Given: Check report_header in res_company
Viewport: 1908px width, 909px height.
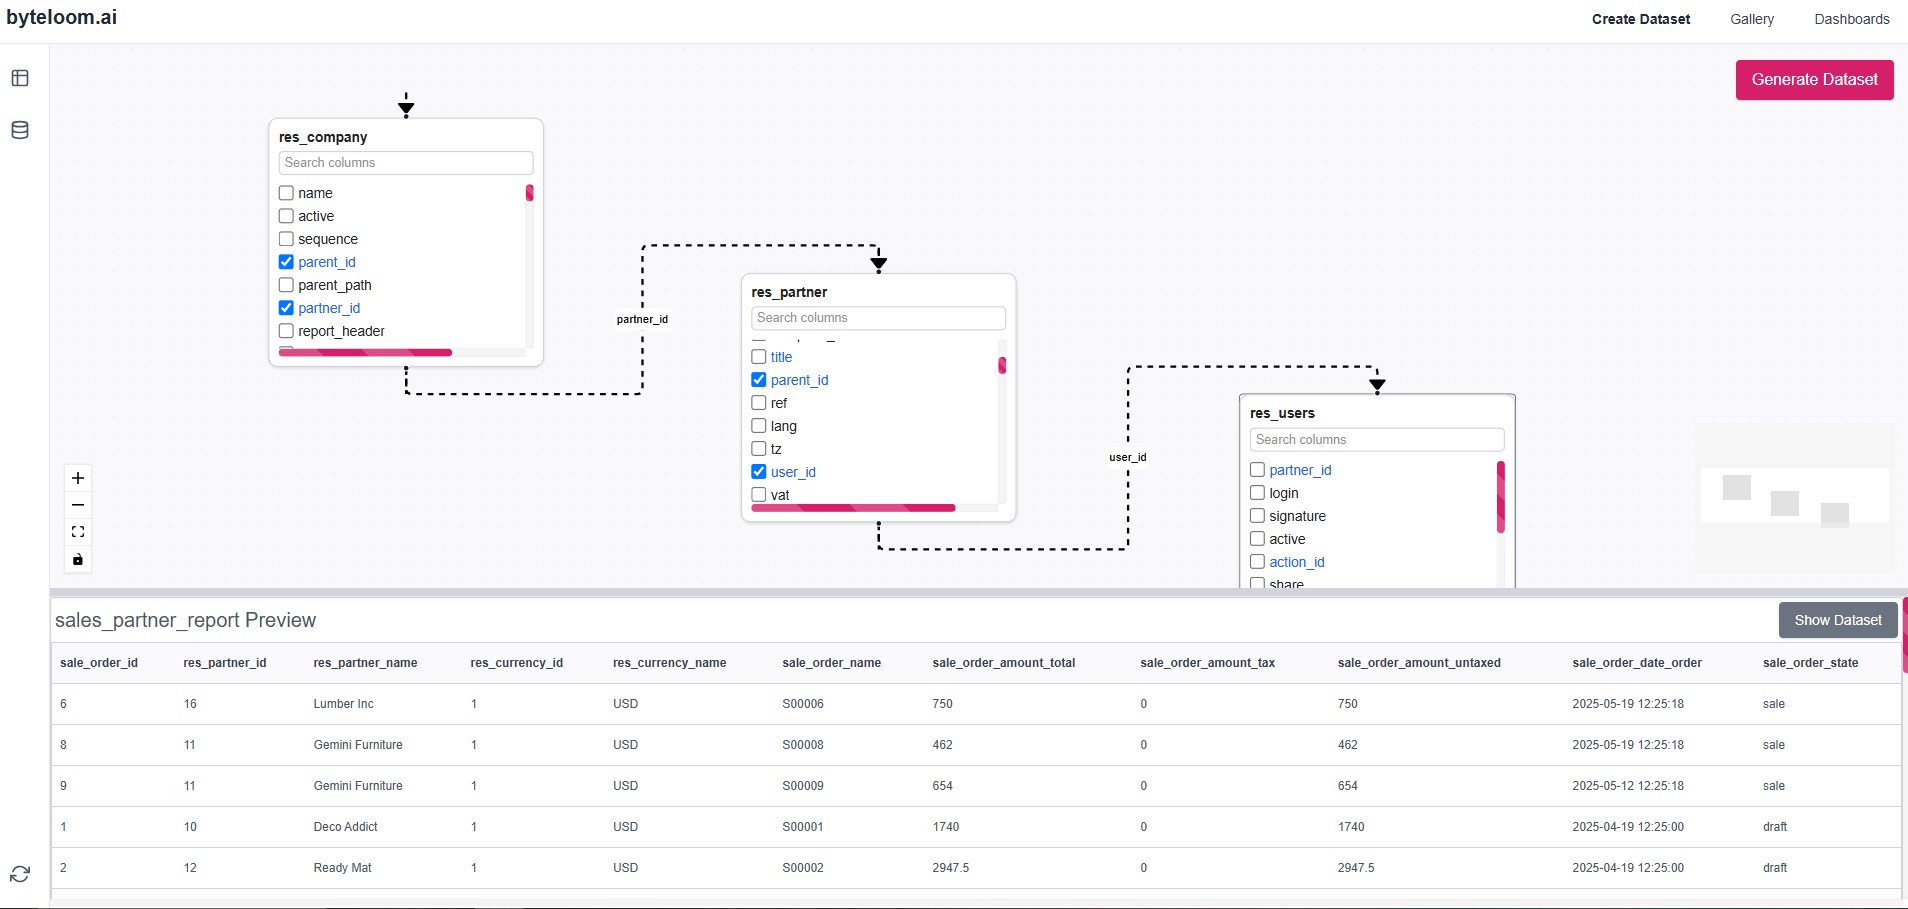Looking at the screenshot, I should click(286, 331).
